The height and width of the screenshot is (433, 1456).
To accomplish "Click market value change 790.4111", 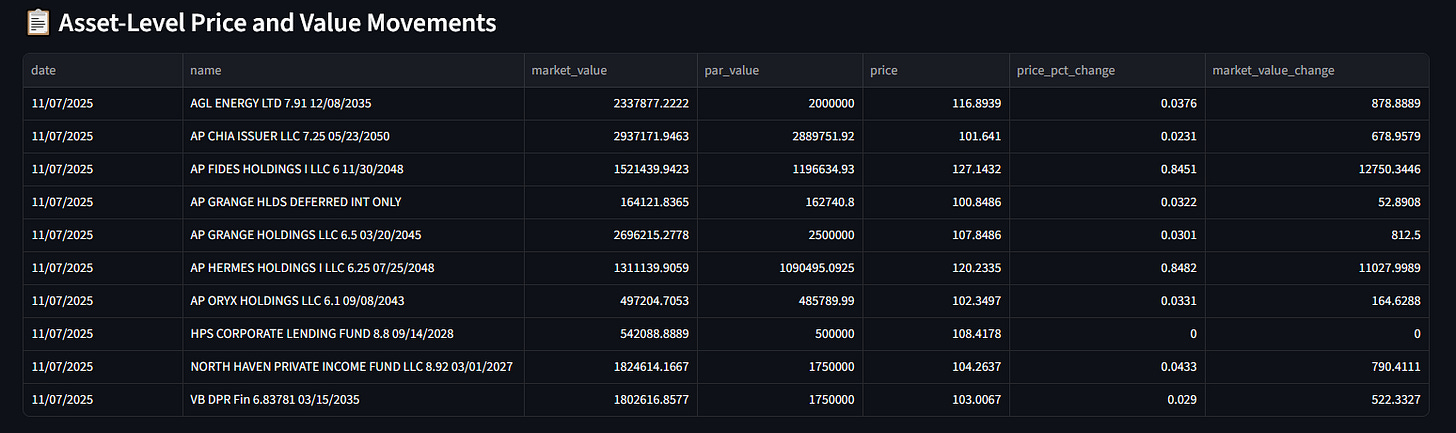I will (x=1317, y=367).
